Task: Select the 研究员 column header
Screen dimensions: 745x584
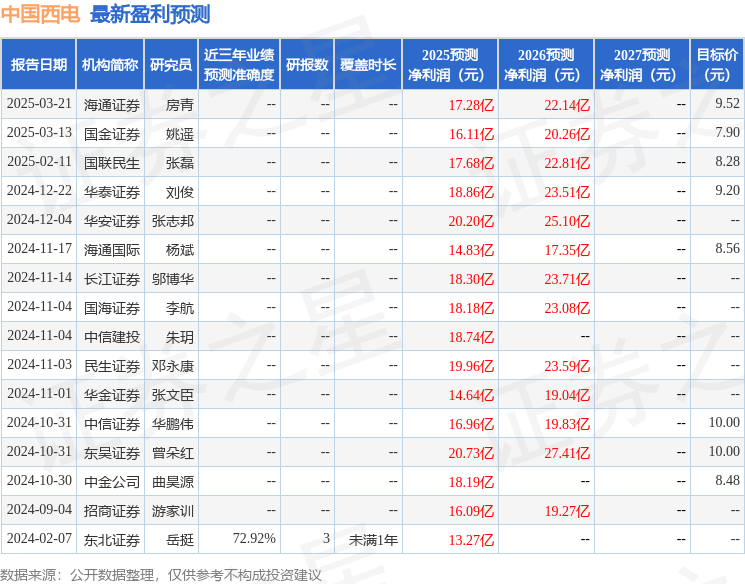Action: [x=171, y=65]
